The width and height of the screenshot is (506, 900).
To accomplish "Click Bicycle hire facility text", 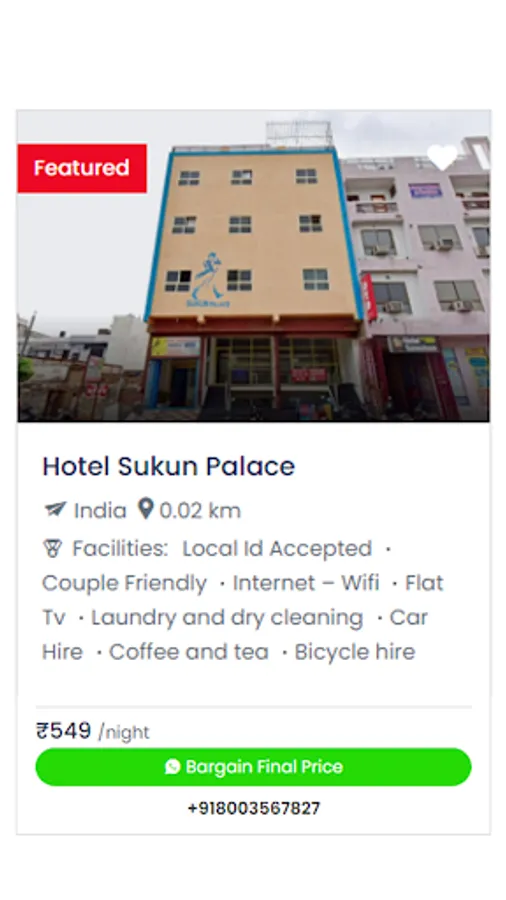I will [355, 652].
